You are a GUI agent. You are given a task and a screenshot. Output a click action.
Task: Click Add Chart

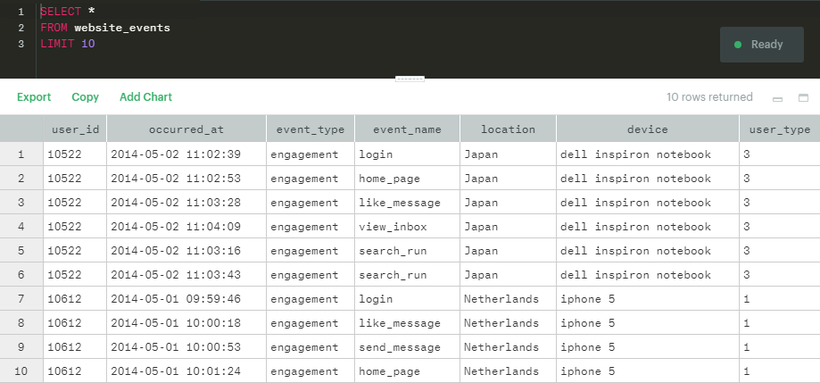(x=145, y=97)
